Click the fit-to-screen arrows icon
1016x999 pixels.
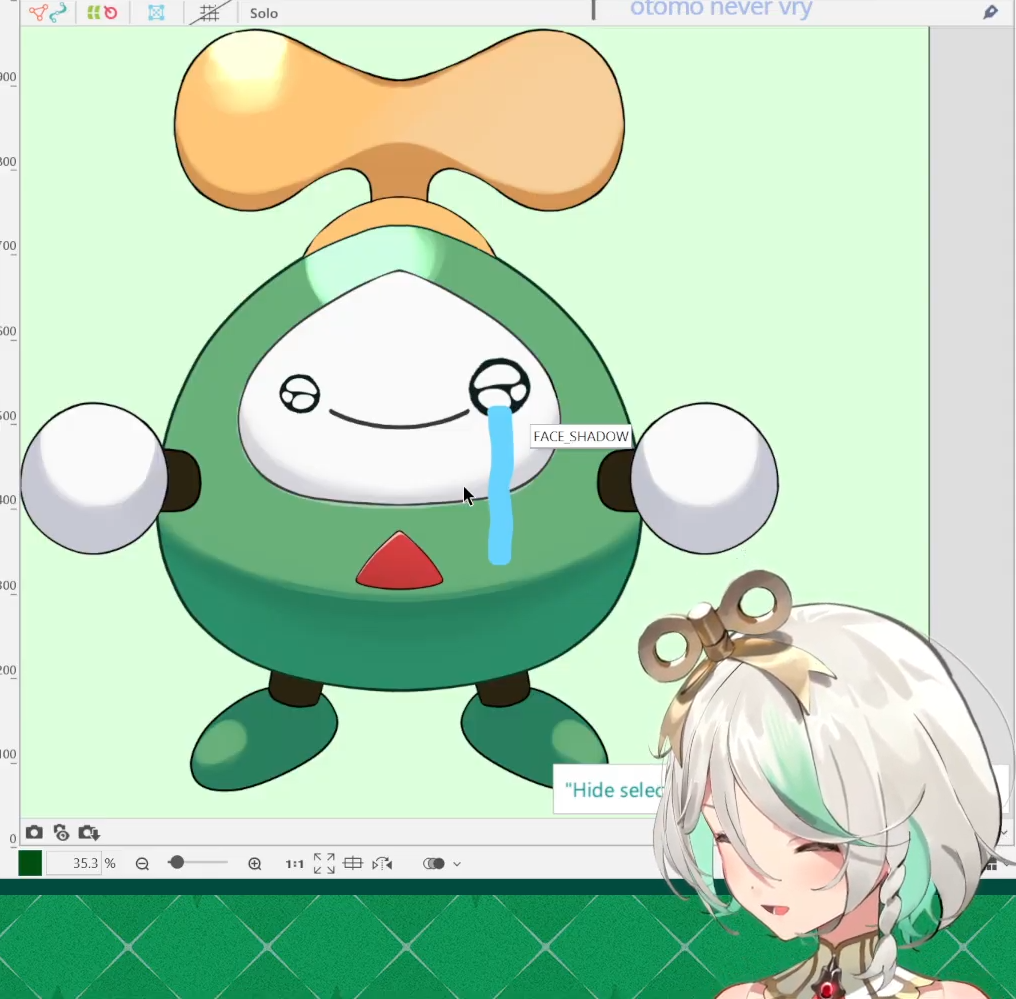[x=324, y=863]
